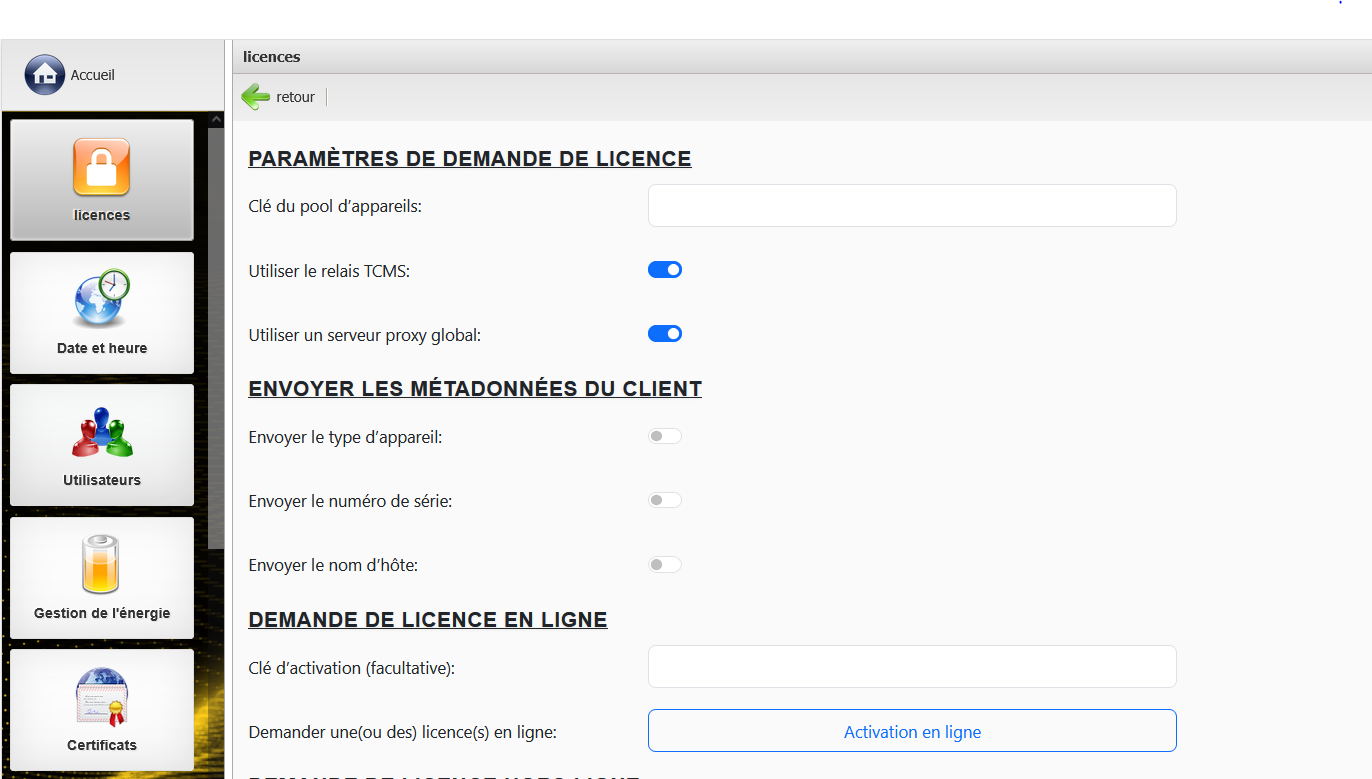Click the Clé d'activation input field
The image size is (1372, 779).
(912, 667)
